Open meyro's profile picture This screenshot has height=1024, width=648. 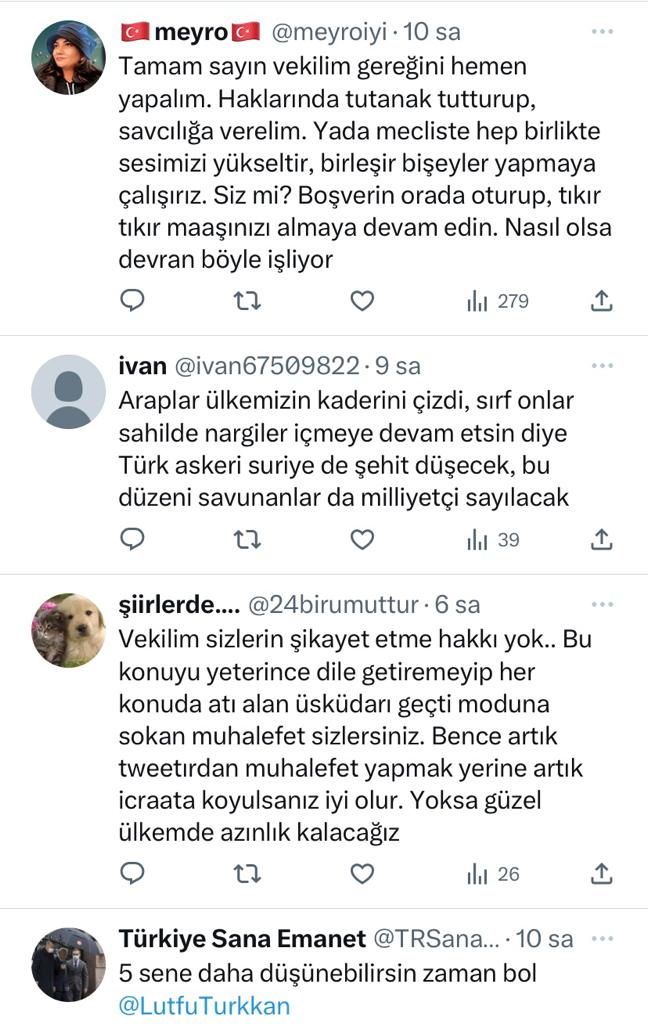68,58
